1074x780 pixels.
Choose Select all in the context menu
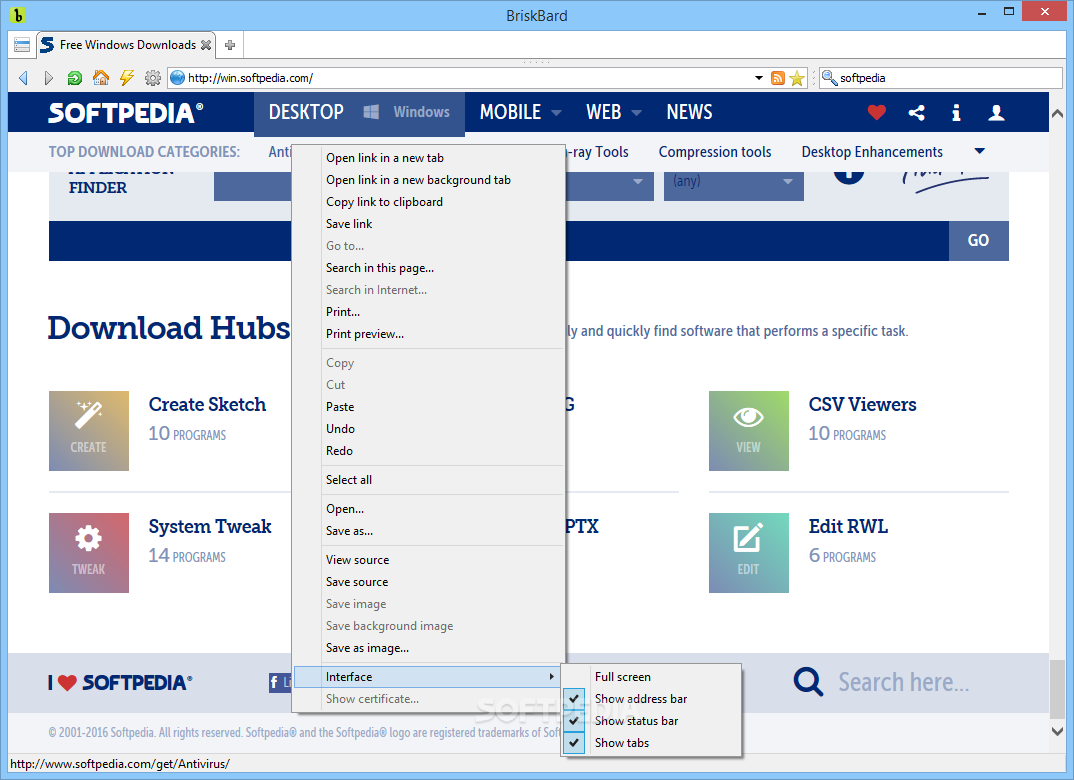pyautogui.click(x=429, y=479)
